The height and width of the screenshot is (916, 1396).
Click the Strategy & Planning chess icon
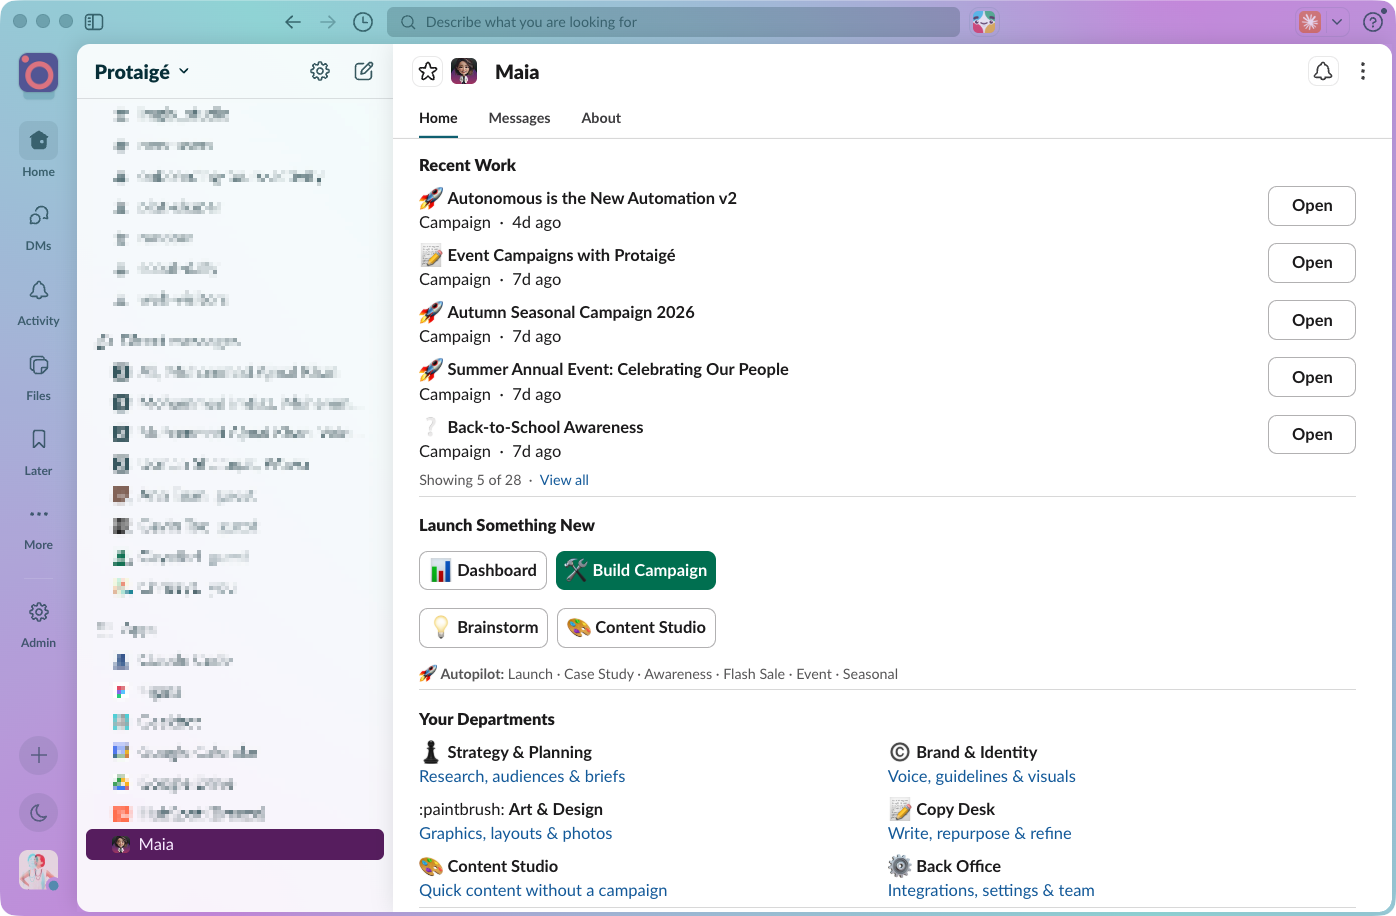pos(431,752)
